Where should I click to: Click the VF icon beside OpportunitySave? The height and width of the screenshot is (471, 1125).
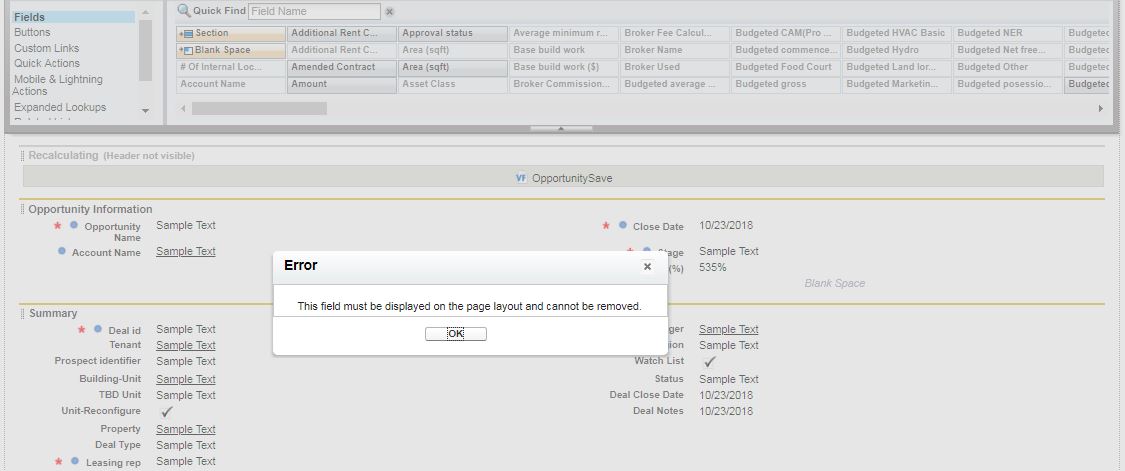click(x=521, y=177)
